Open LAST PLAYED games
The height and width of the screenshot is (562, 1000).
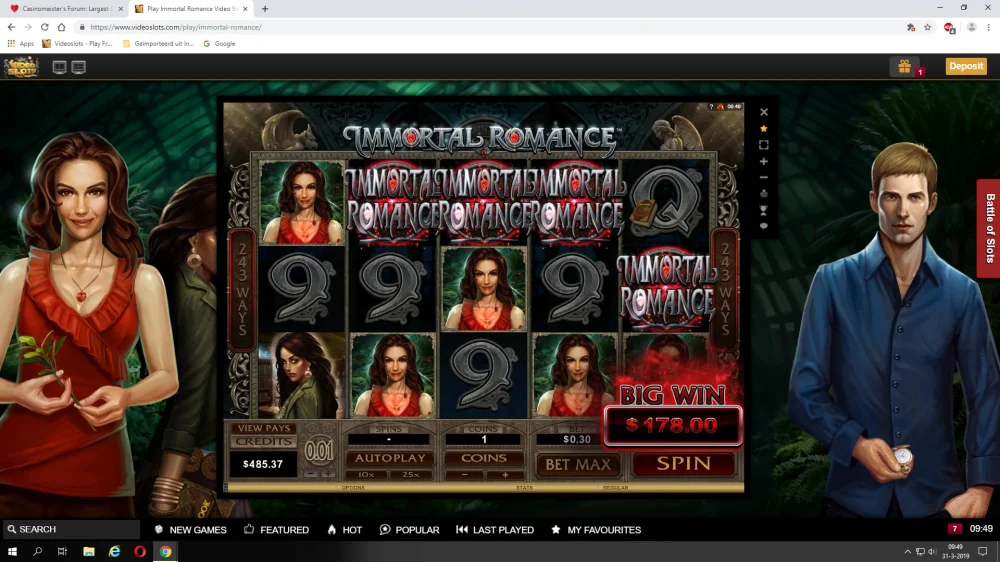pos(496,529)
